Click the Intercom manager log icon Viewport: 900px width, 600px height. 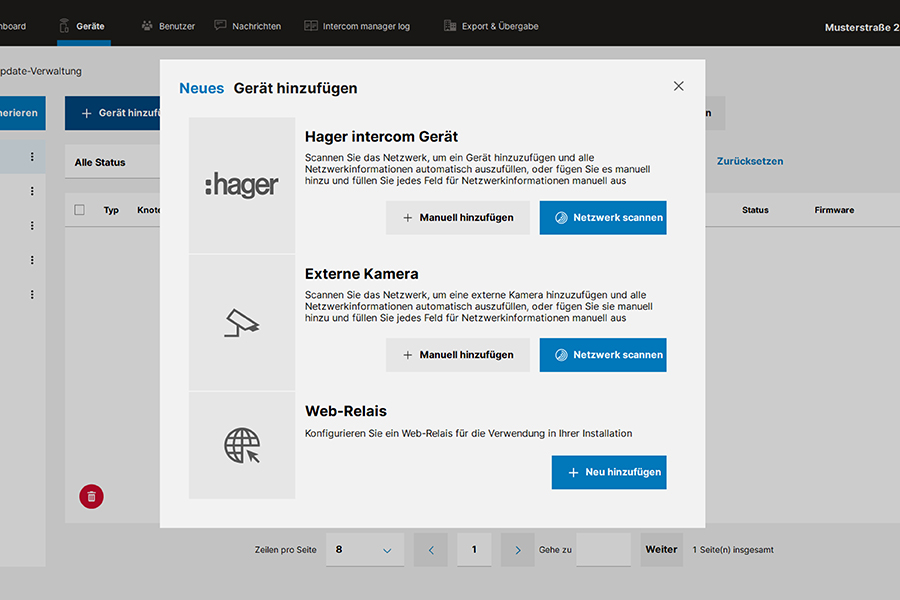point(311,25)
